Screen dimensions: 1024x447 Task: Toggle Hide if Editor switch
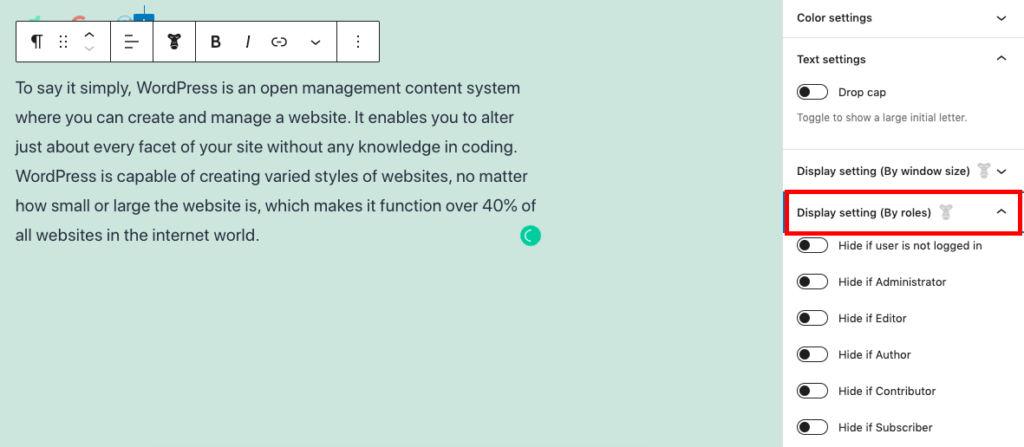point(812,318)
